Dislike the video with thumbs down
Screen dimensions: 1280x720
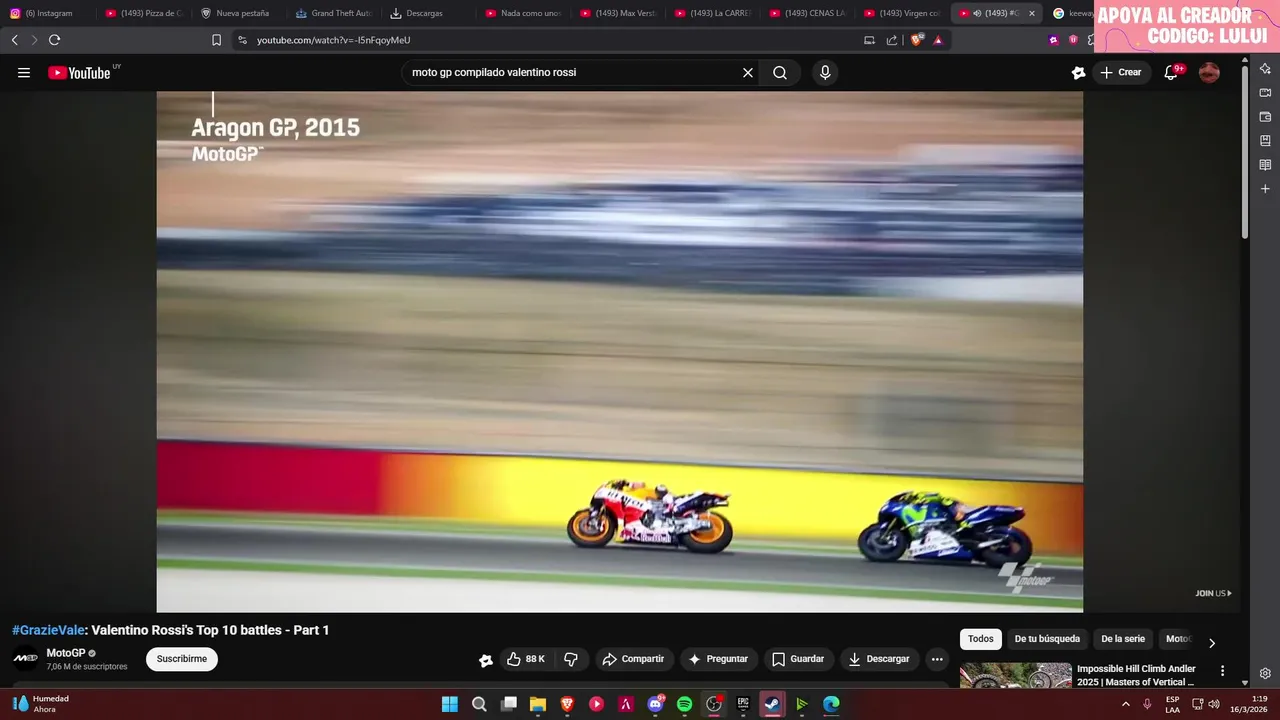[571, 659]
